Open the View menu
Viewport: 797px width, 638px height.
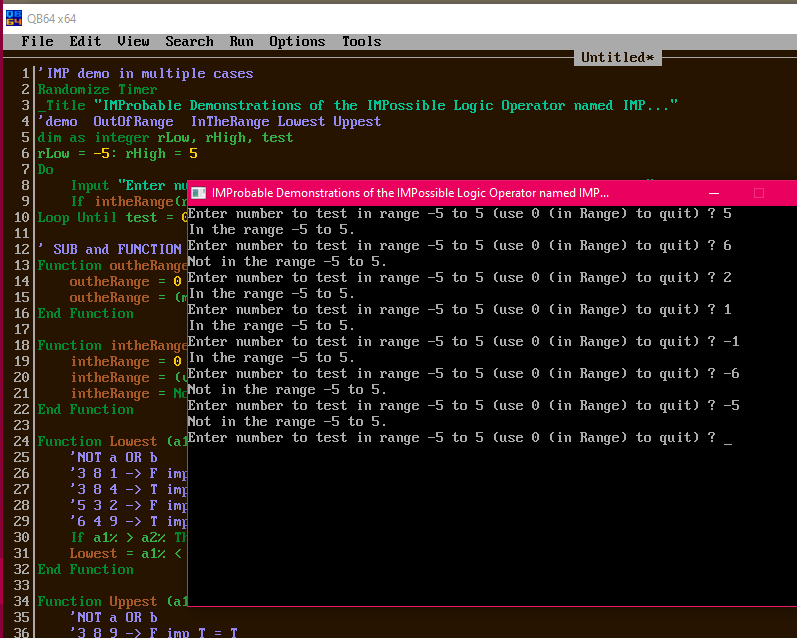[133, 41]
